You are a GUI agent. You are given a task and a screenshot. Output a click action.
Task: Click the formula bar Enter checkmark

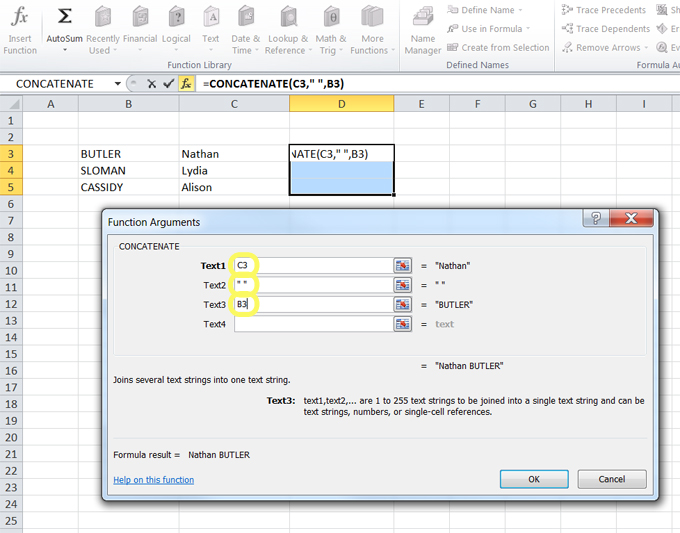(x=169, y=84)
